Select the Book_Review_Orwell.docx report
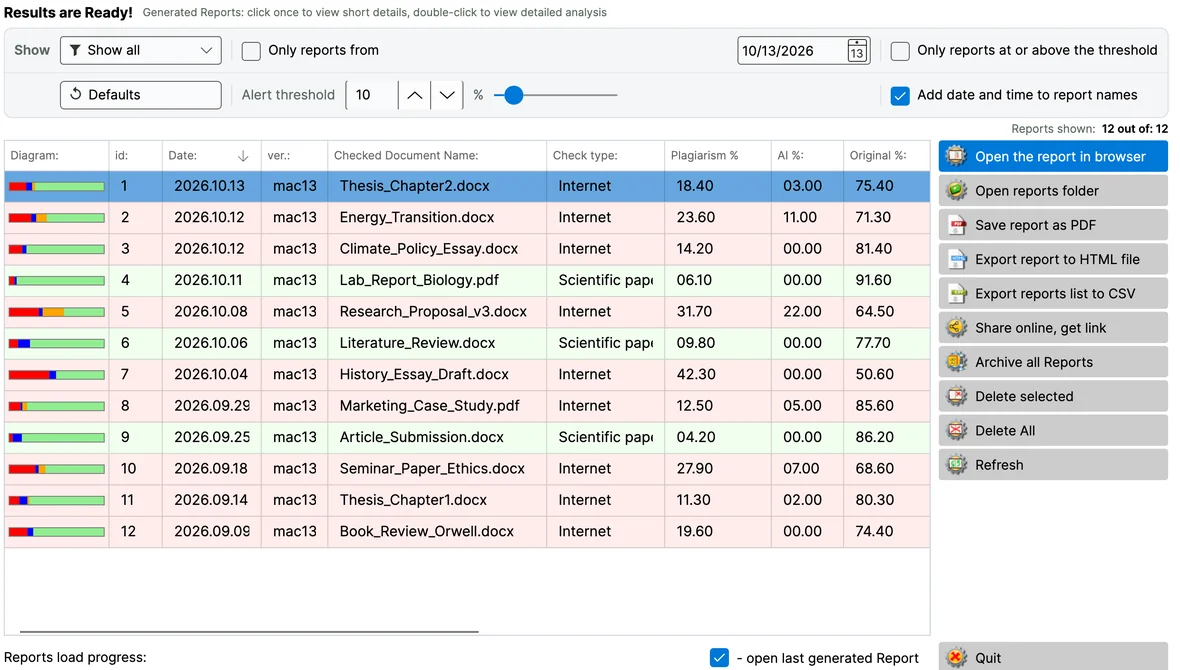The height and width of the screenshot is (670, 1180). (x=467, y=531)
